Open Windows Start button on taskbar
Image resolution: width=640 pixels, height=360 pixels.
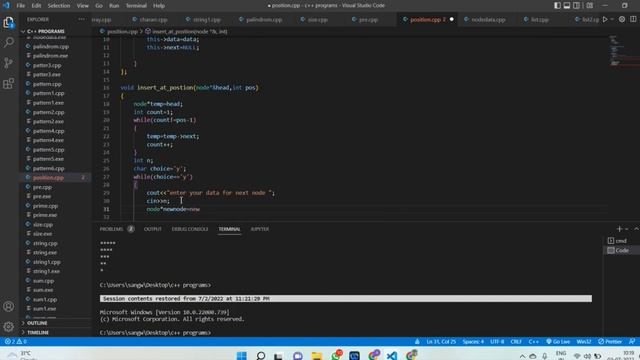(x=242, y=356)
